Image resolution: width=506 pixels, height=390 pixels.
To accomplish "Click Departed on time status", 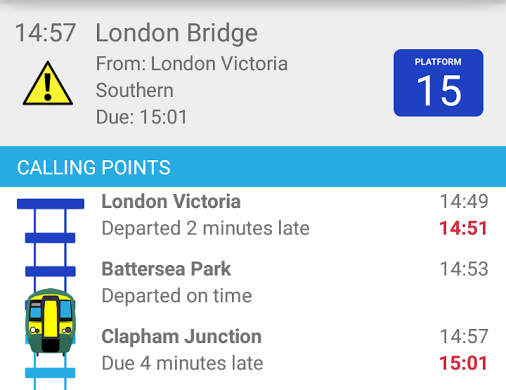I will coord(177,296).
